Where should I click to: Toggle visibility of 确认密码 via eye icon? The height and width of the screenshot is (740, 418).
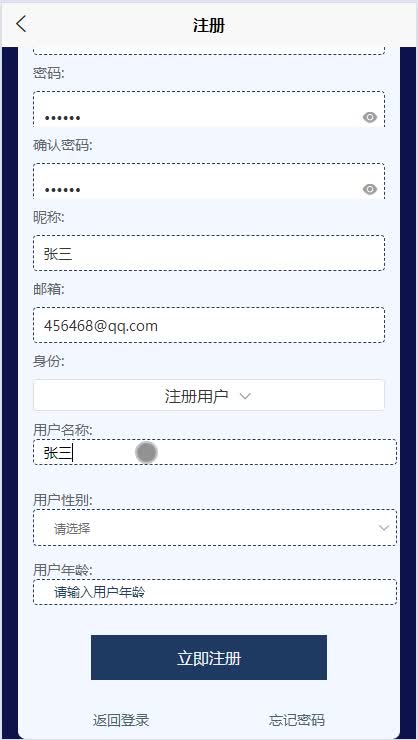coord(370,189)
